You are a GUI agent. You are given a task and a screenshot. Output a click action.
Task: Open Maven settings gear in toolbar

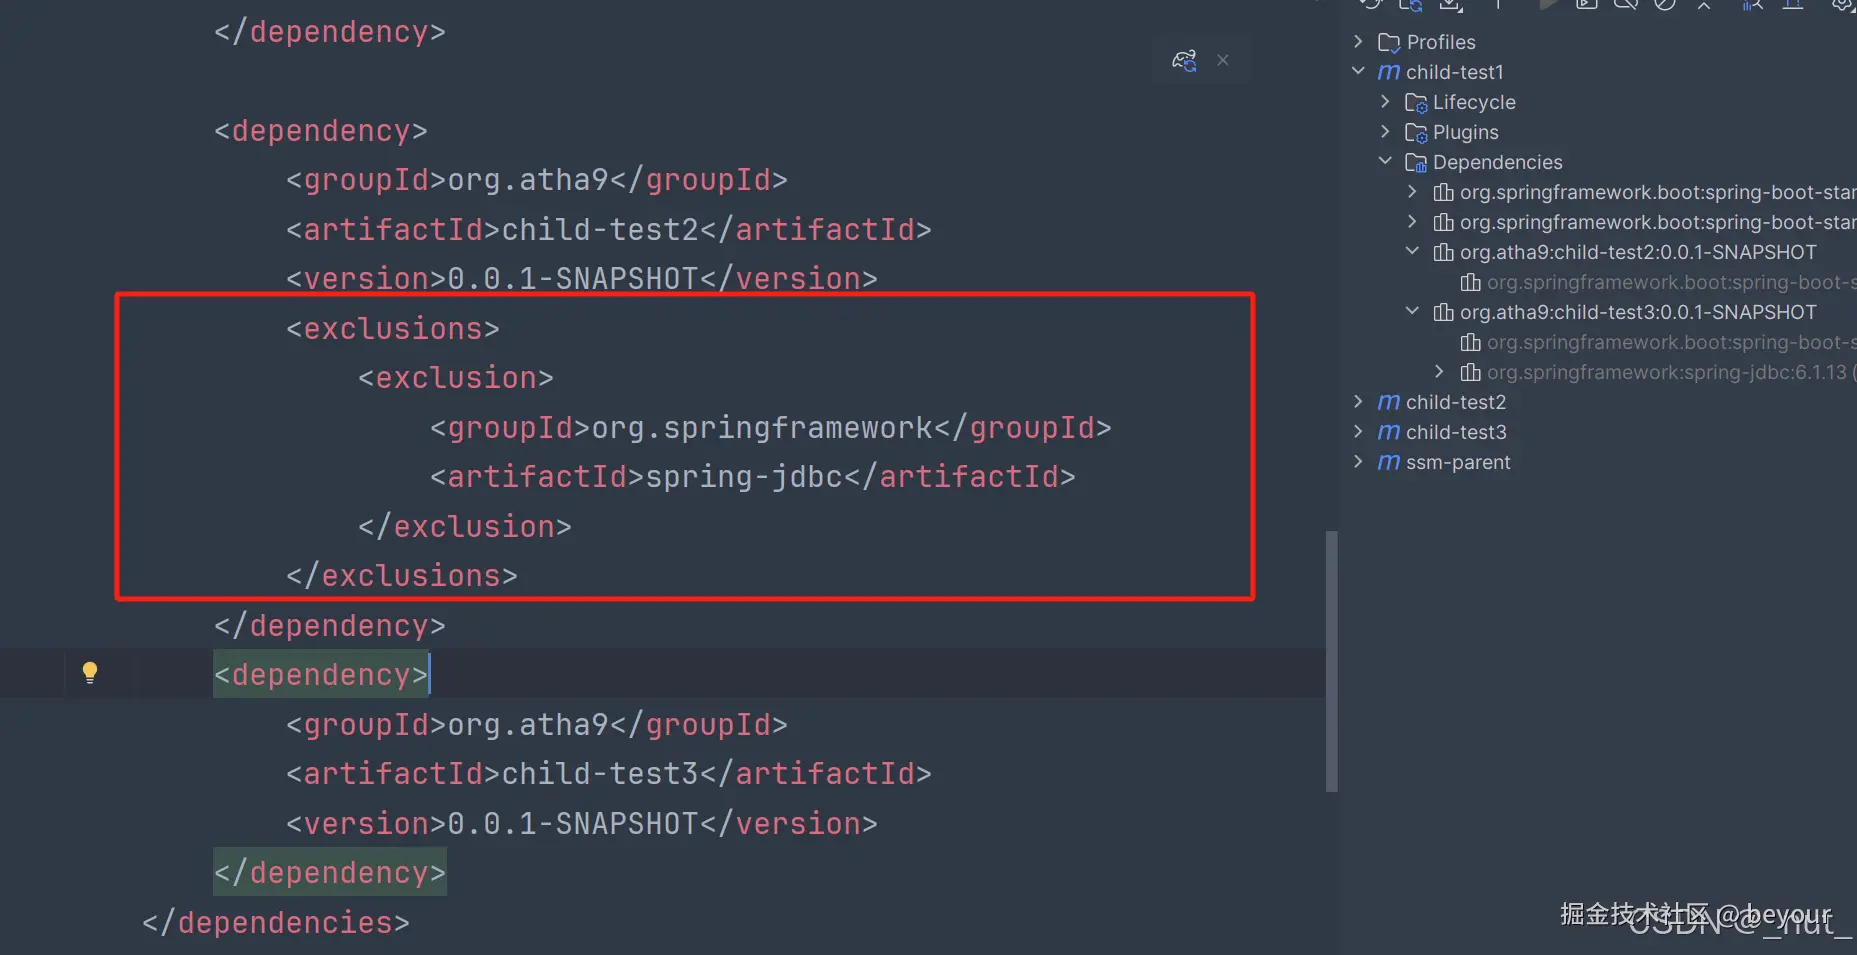[1844, 4]
